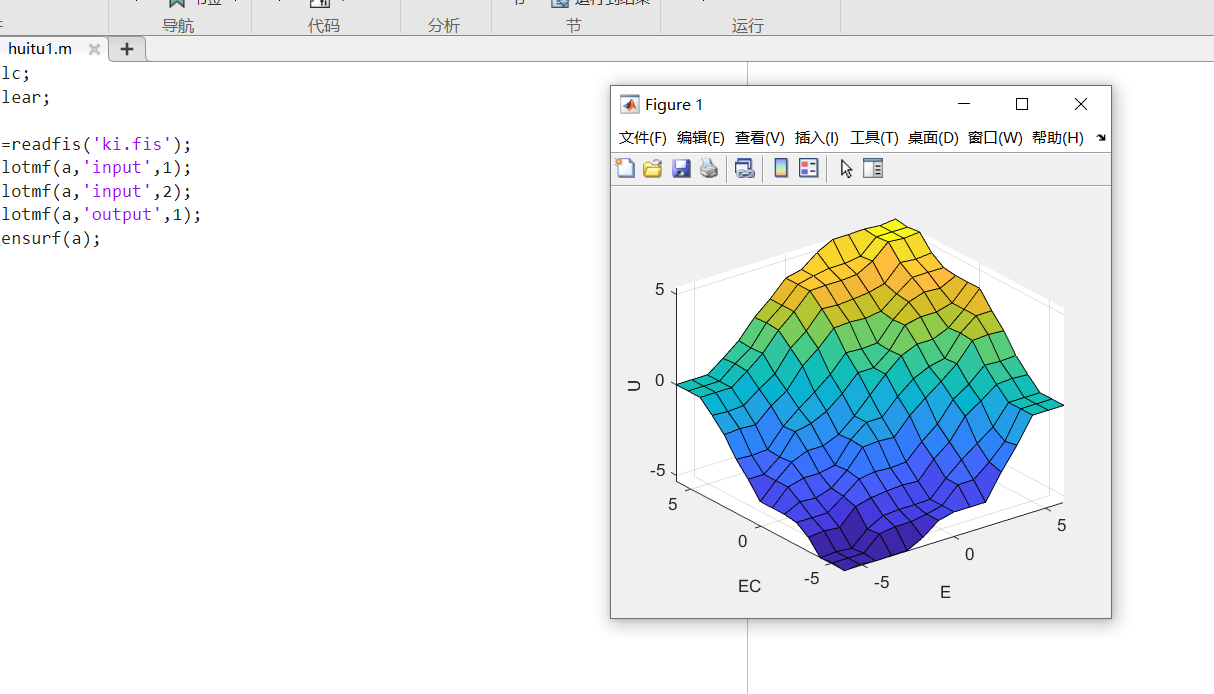1214x694 pixels.
Task: Switch to the huitu1.m editor tab
Action: pos(40,49)
